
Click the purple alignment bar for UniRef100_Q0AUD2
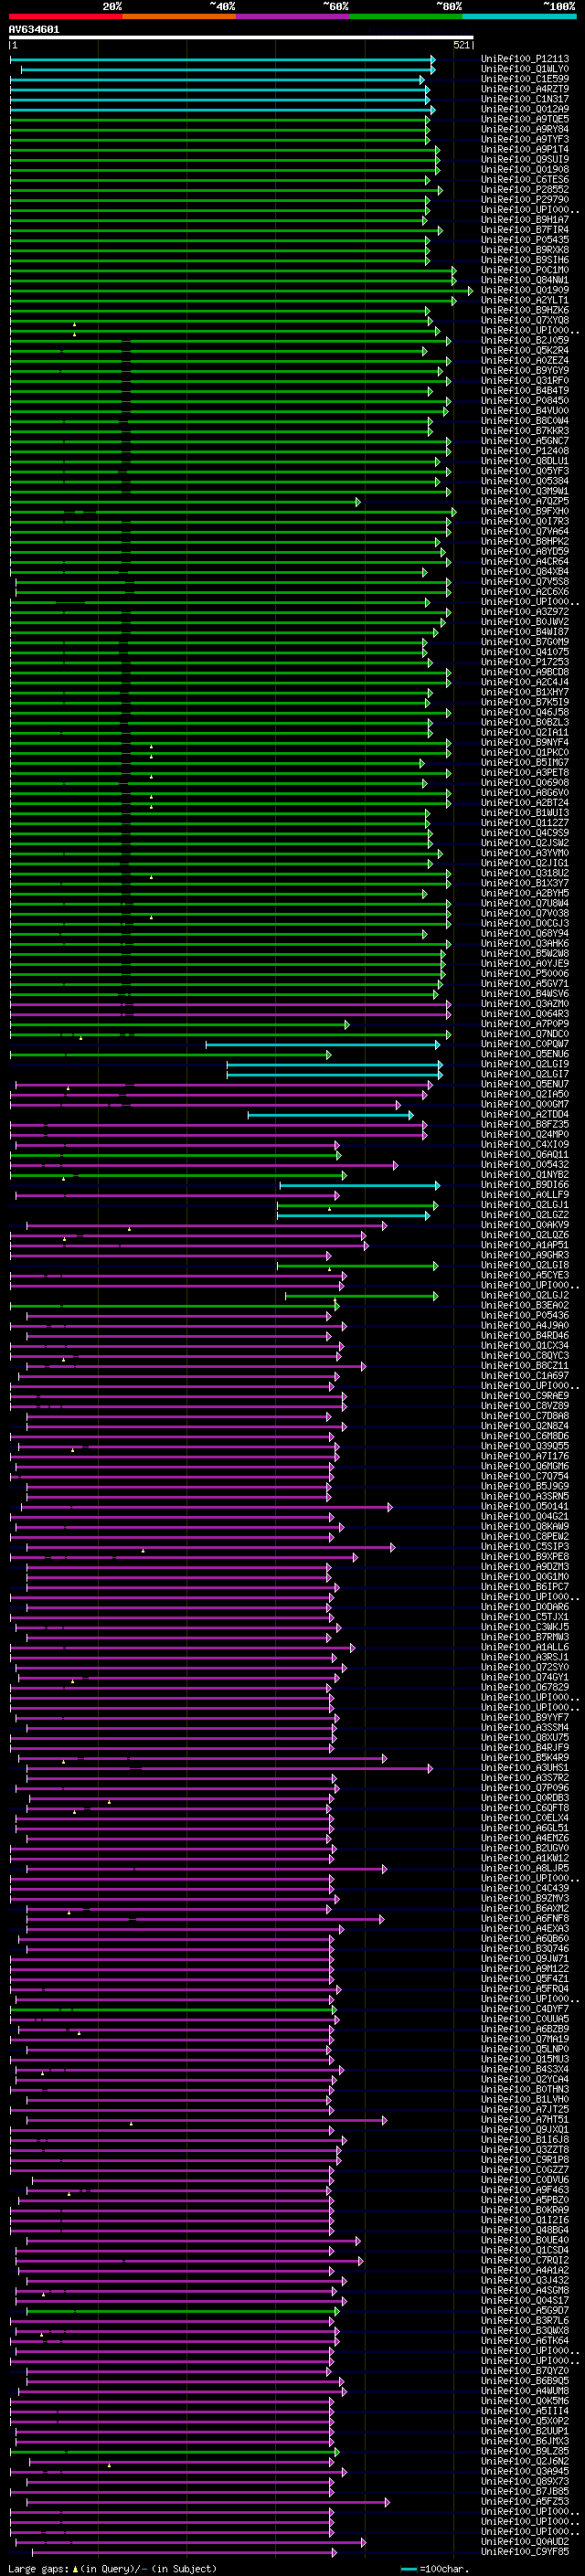(191, 2541)
